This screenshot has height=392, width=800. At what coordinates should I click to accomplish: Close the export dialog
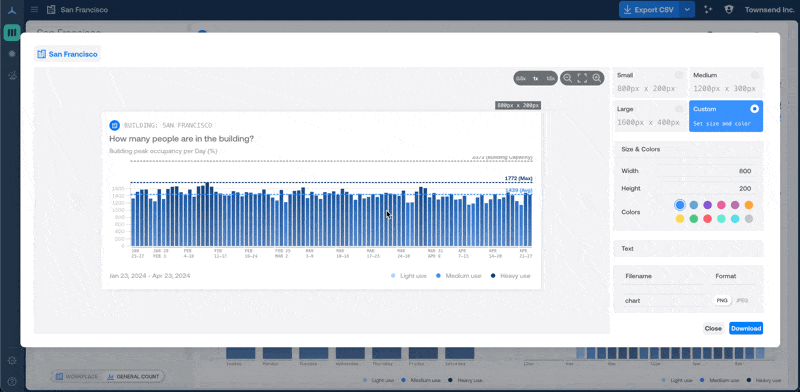click(x=713, y=328)
